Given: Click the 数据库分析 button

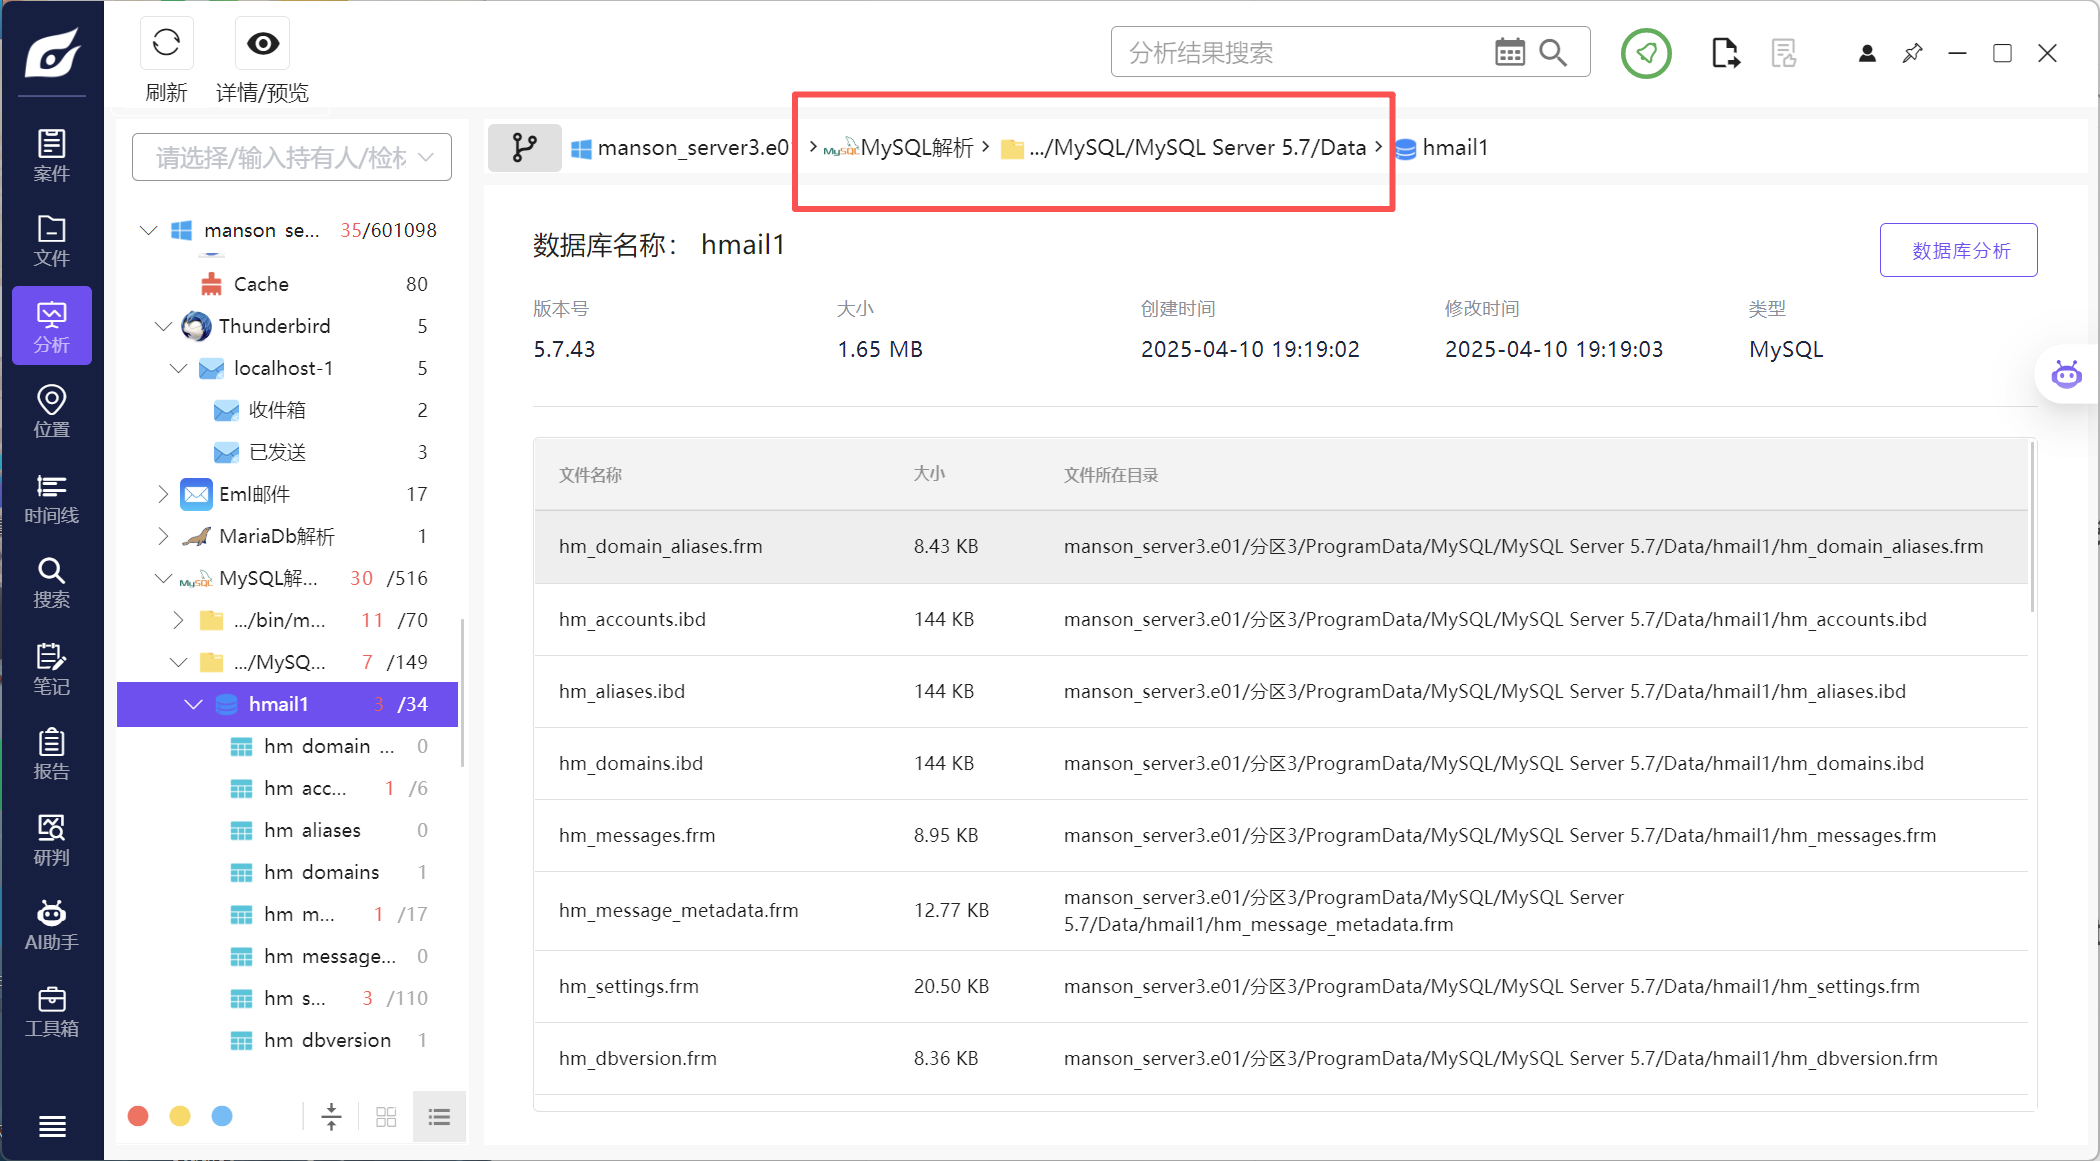Looking at the screenshot, I should [x=1958, y=250].
